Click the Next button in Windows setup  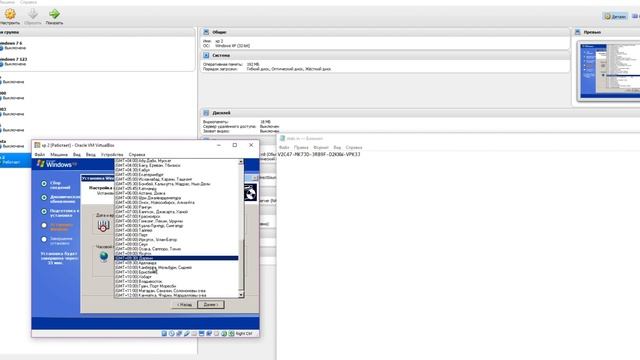click(211, 304)
